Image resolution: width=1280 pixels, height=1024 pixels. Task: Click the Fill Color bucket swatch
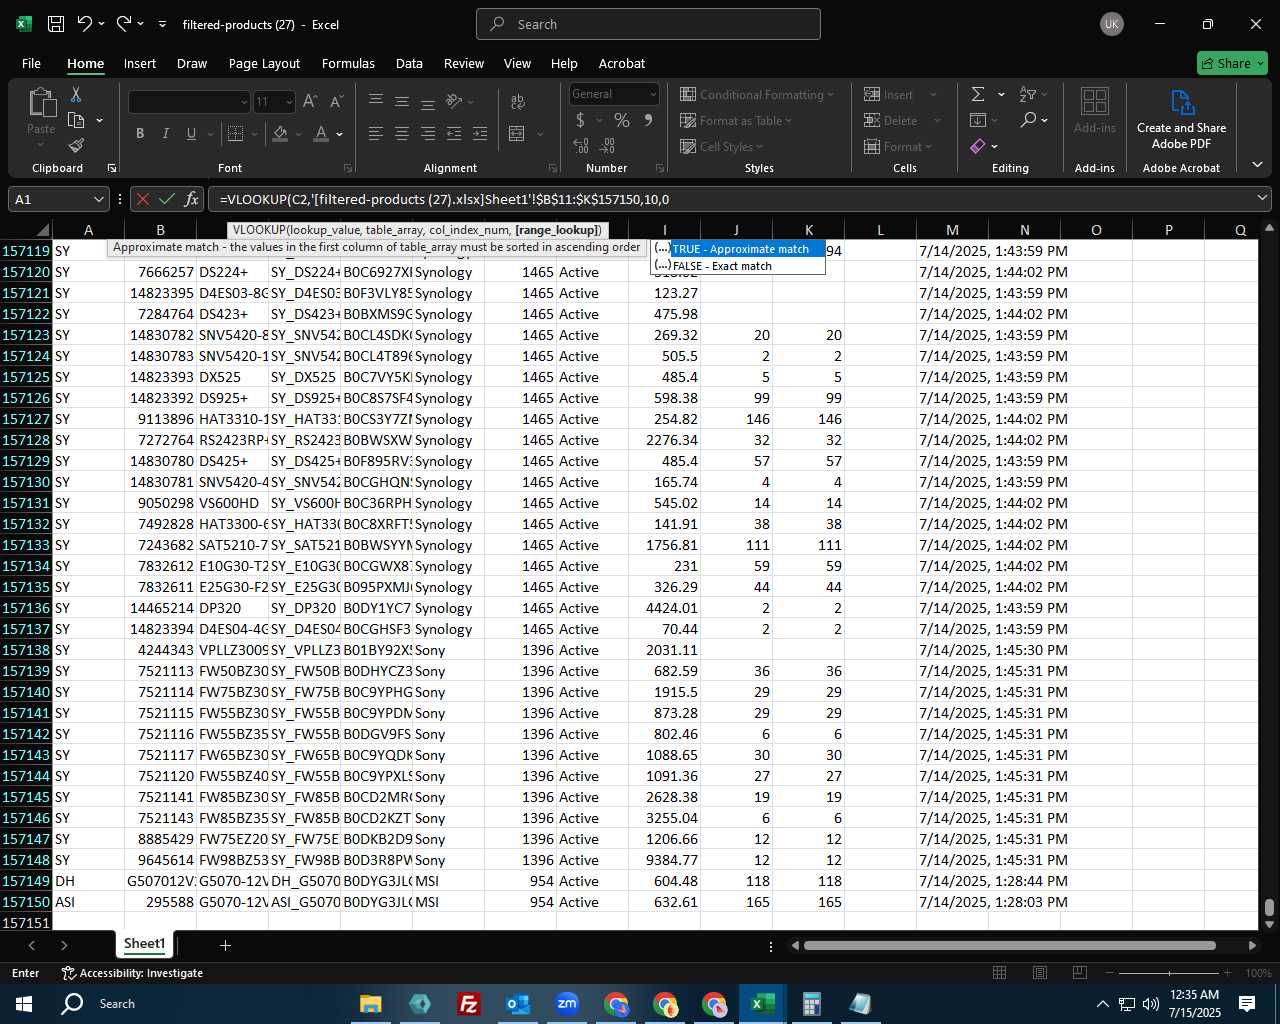click(280, 133)
